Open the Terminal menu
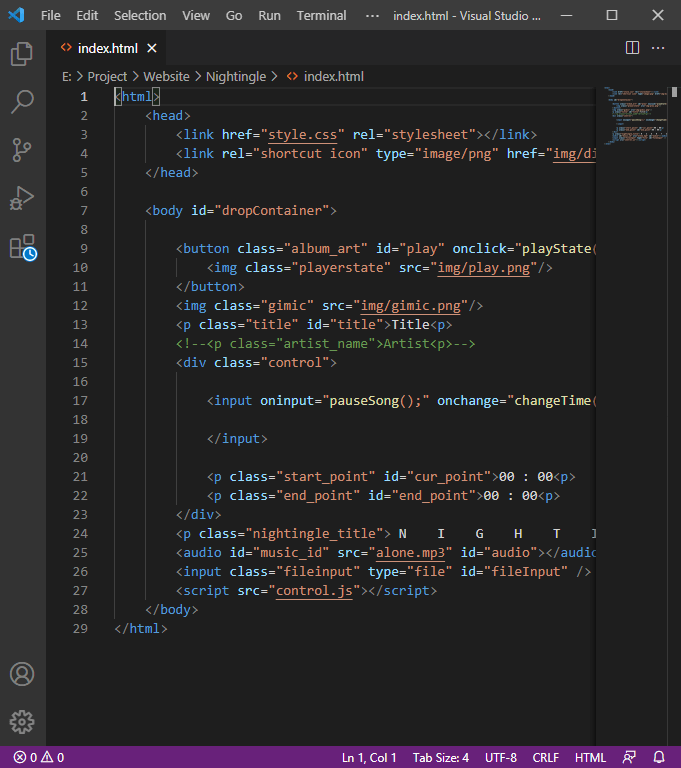Screen dimensions: 681x768 (x=321, y=15)
